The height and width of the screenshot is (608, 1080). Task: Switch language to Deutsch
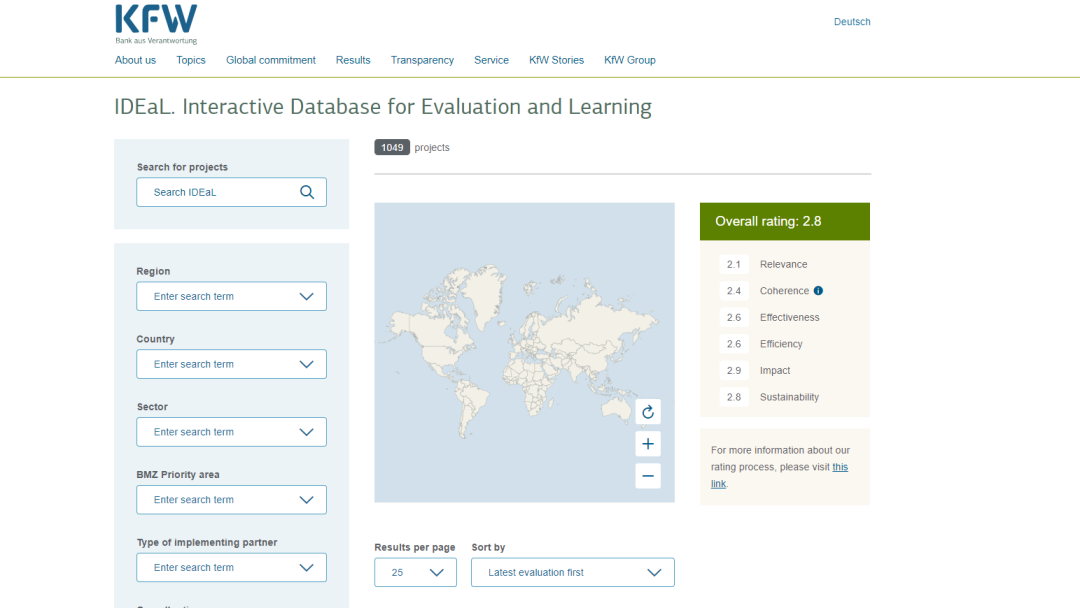coord(852,21)
